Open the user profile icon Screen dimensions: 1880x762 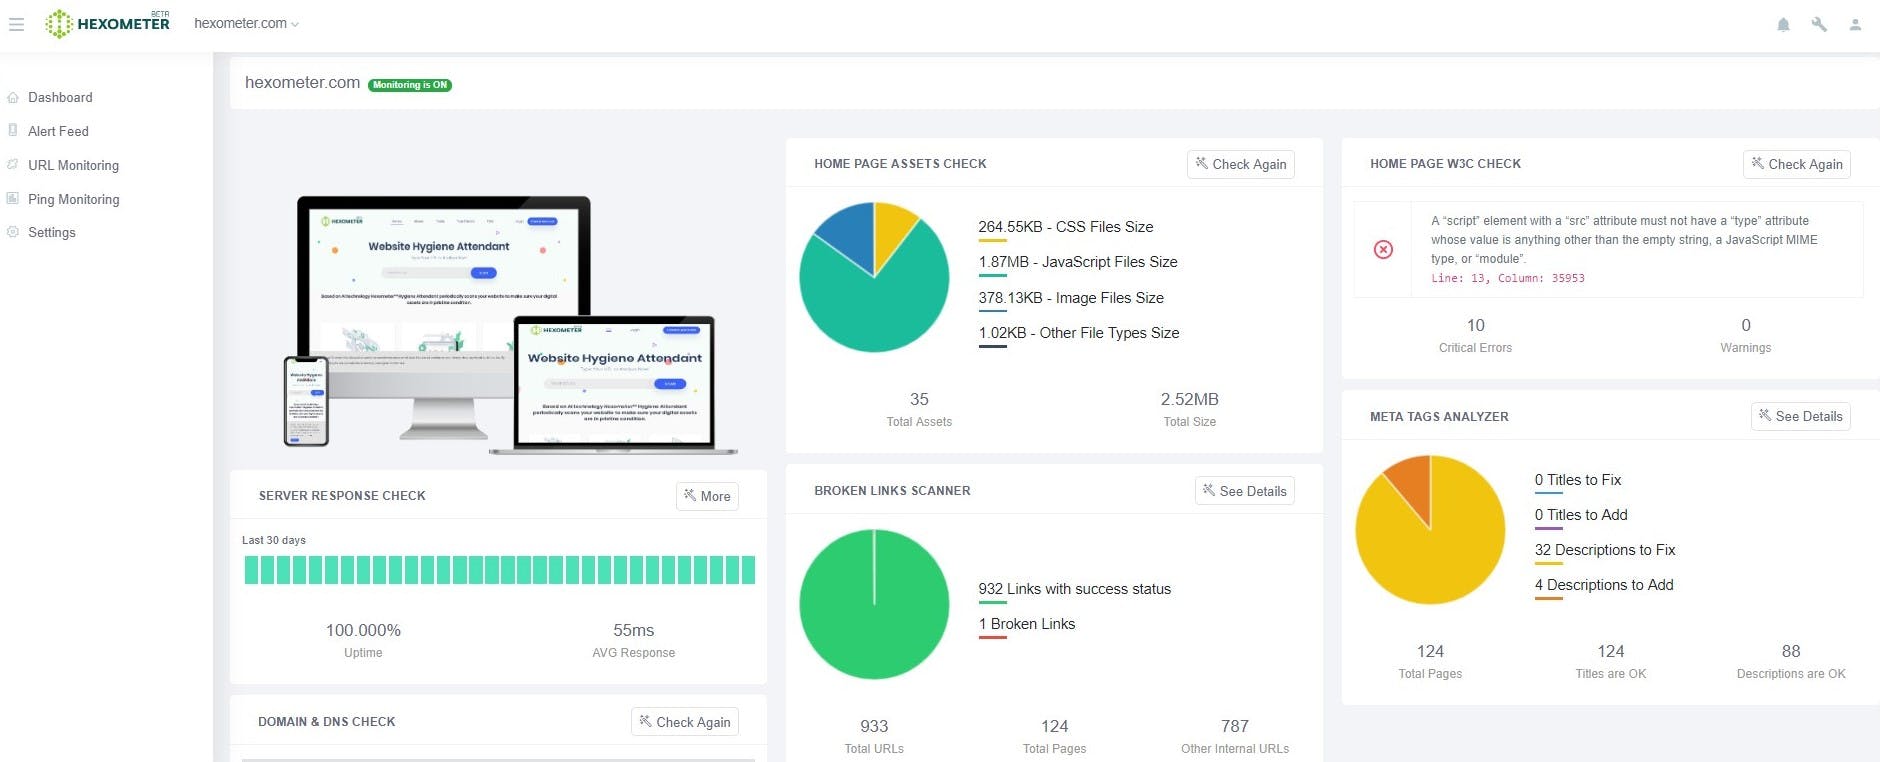pos(1855,24)
